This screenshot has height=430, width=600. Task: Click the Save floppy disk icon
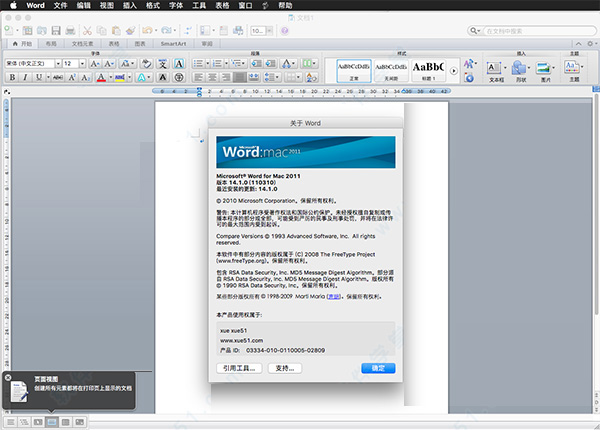pos(56,30)
